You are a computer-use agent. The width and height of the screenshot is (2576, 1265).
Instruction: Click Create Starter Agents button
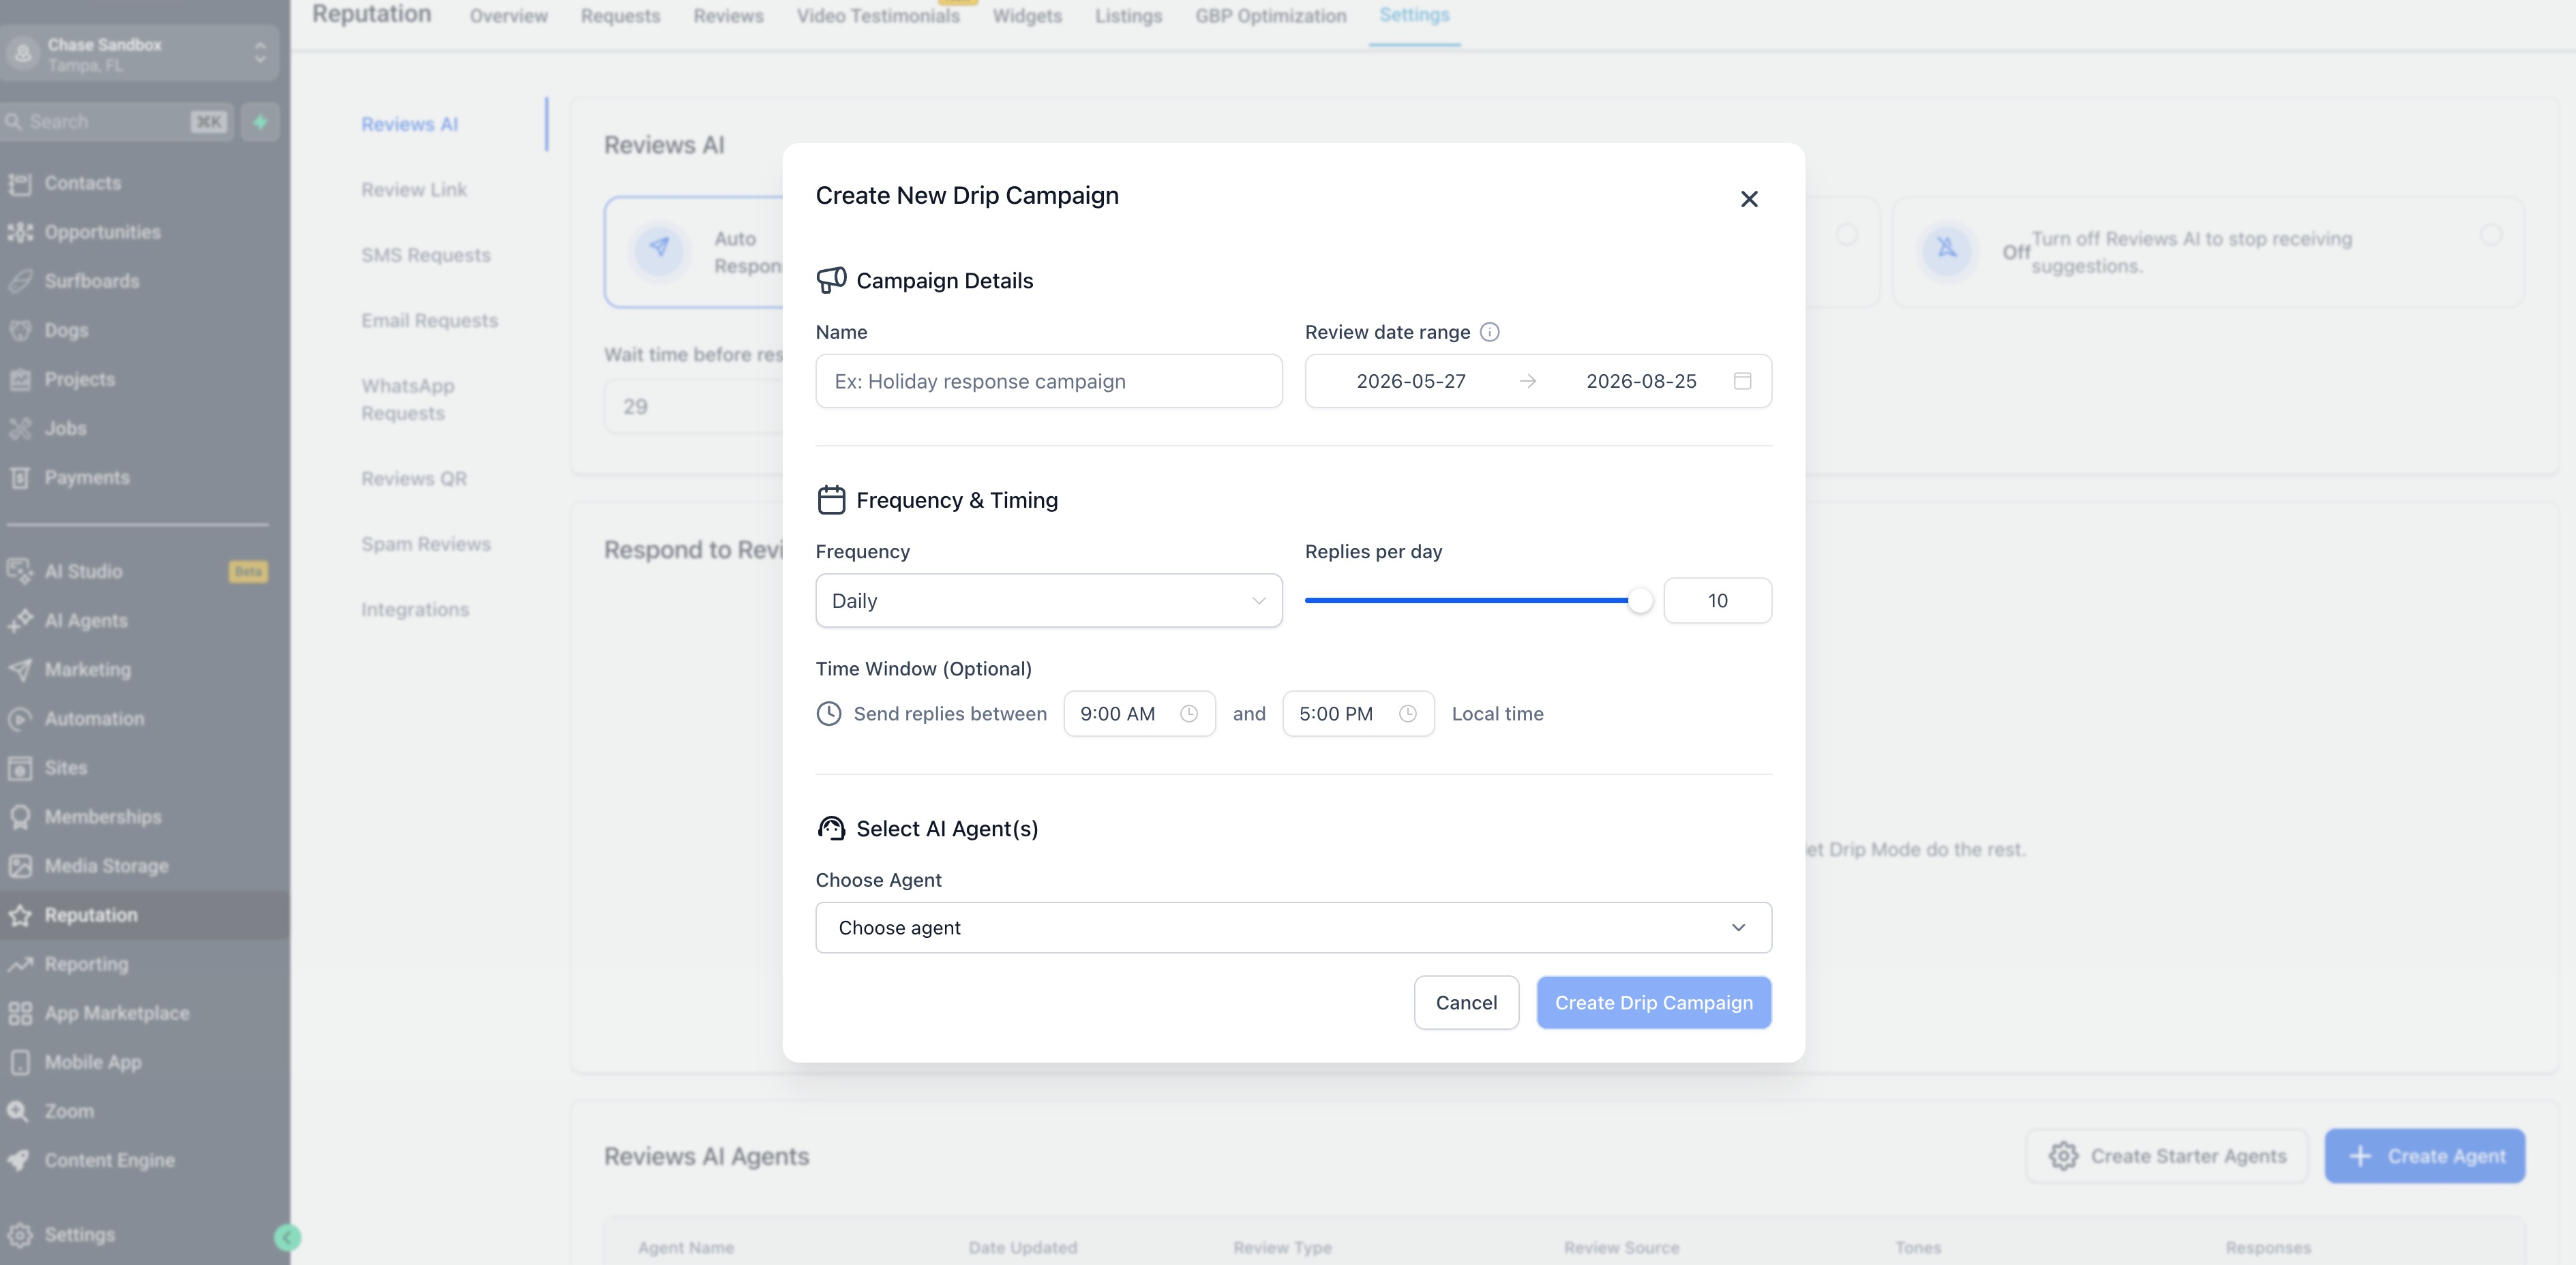point(2167,1157)
